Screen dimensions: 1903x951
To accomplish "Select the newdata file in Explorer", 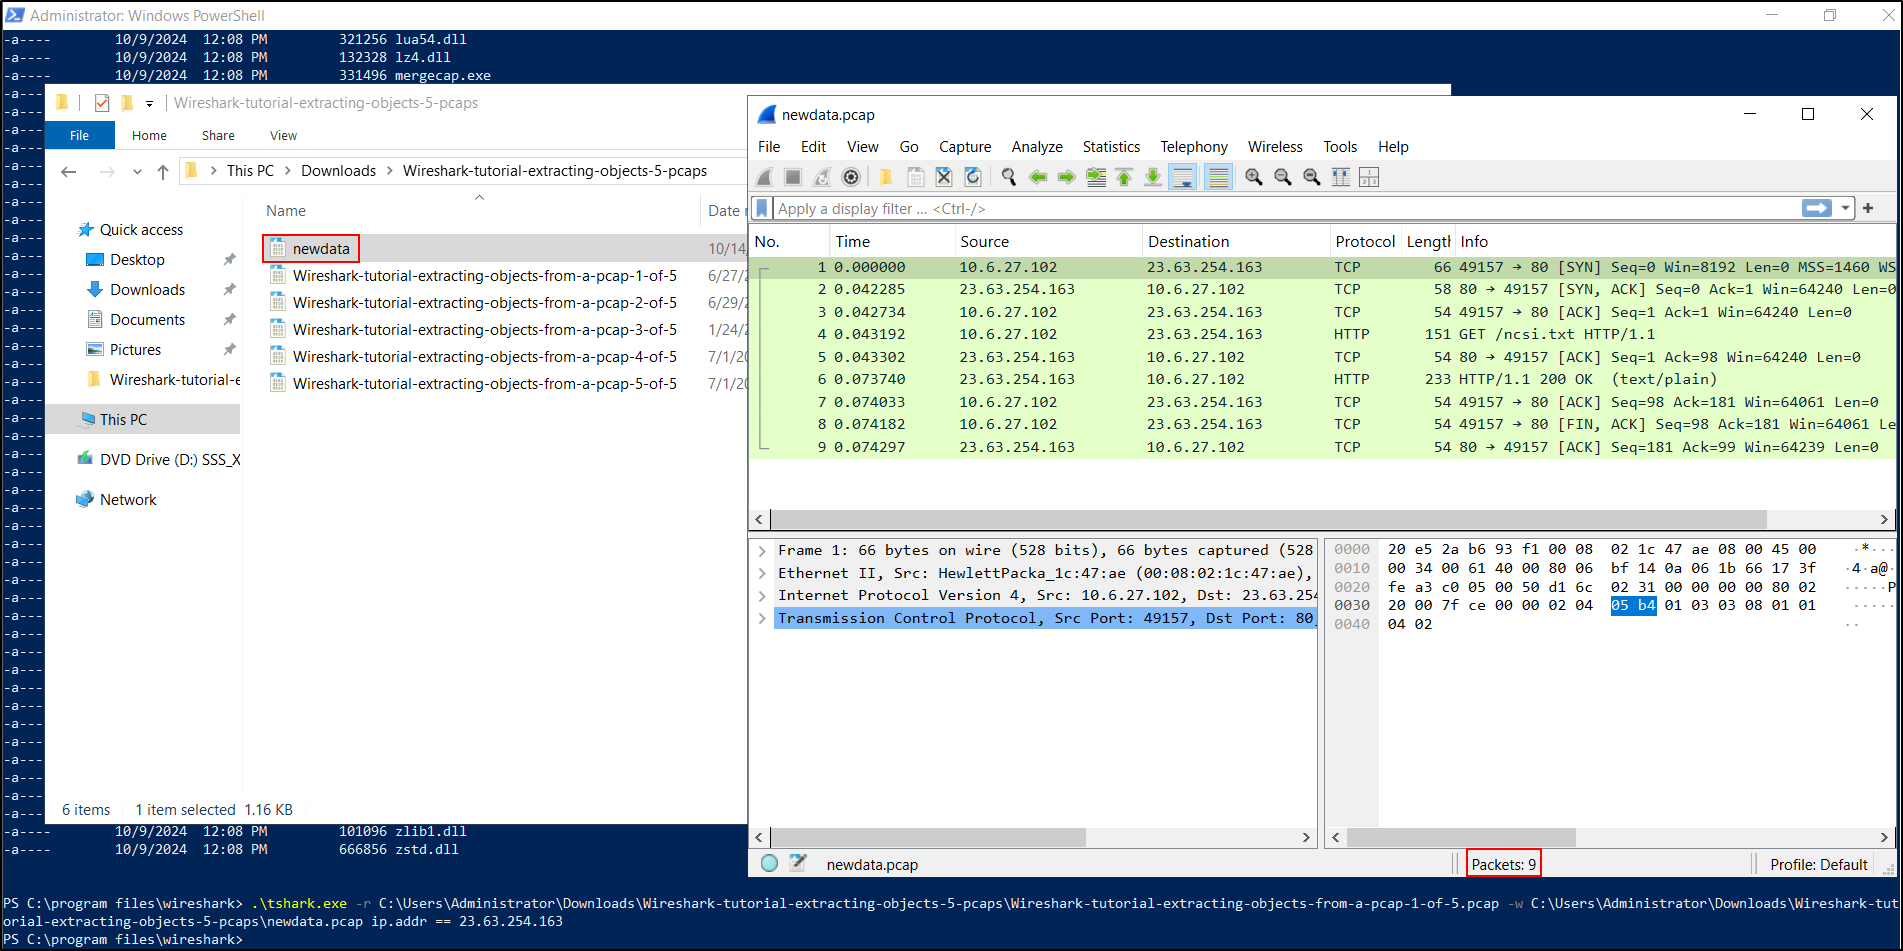I will [321, 248].
